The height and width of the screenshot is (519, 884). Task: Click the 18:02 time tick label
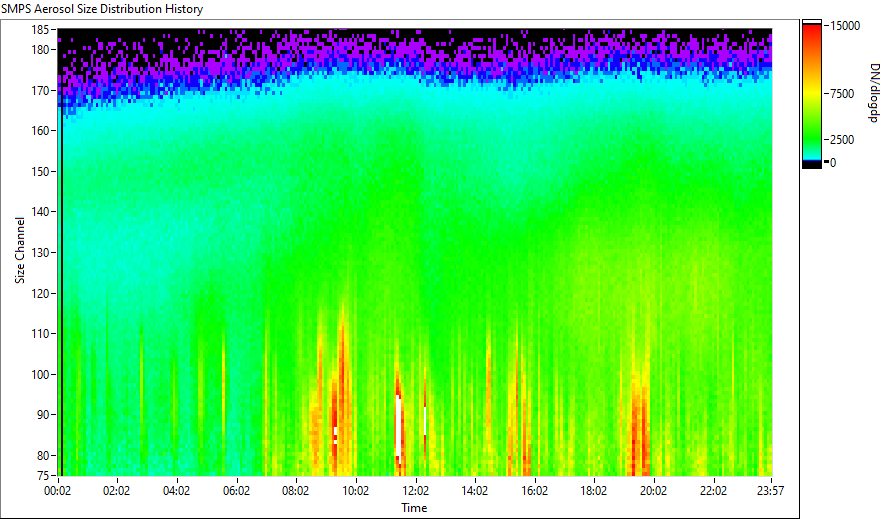pyautogui.click(x=594, y=491)
